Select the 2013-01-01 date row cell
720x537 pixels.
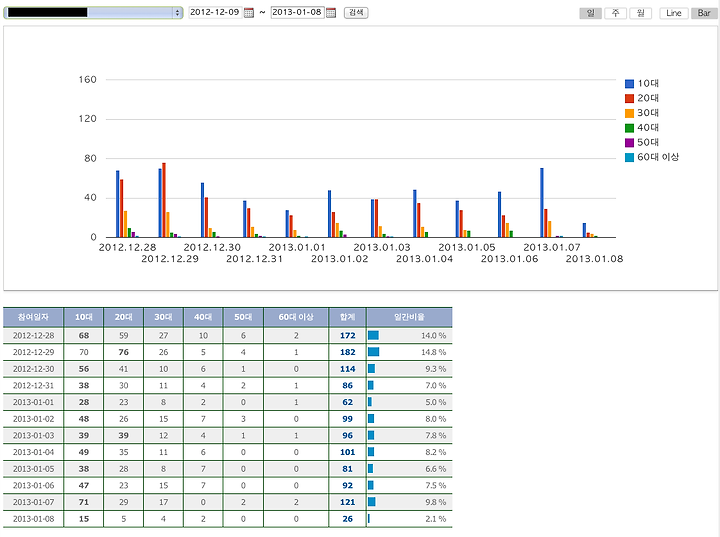click(33, 402)
